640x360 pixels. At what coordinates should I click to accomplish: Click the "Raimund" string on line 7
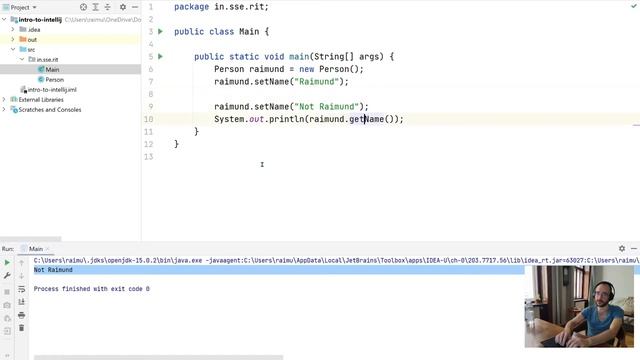[316, 82]
